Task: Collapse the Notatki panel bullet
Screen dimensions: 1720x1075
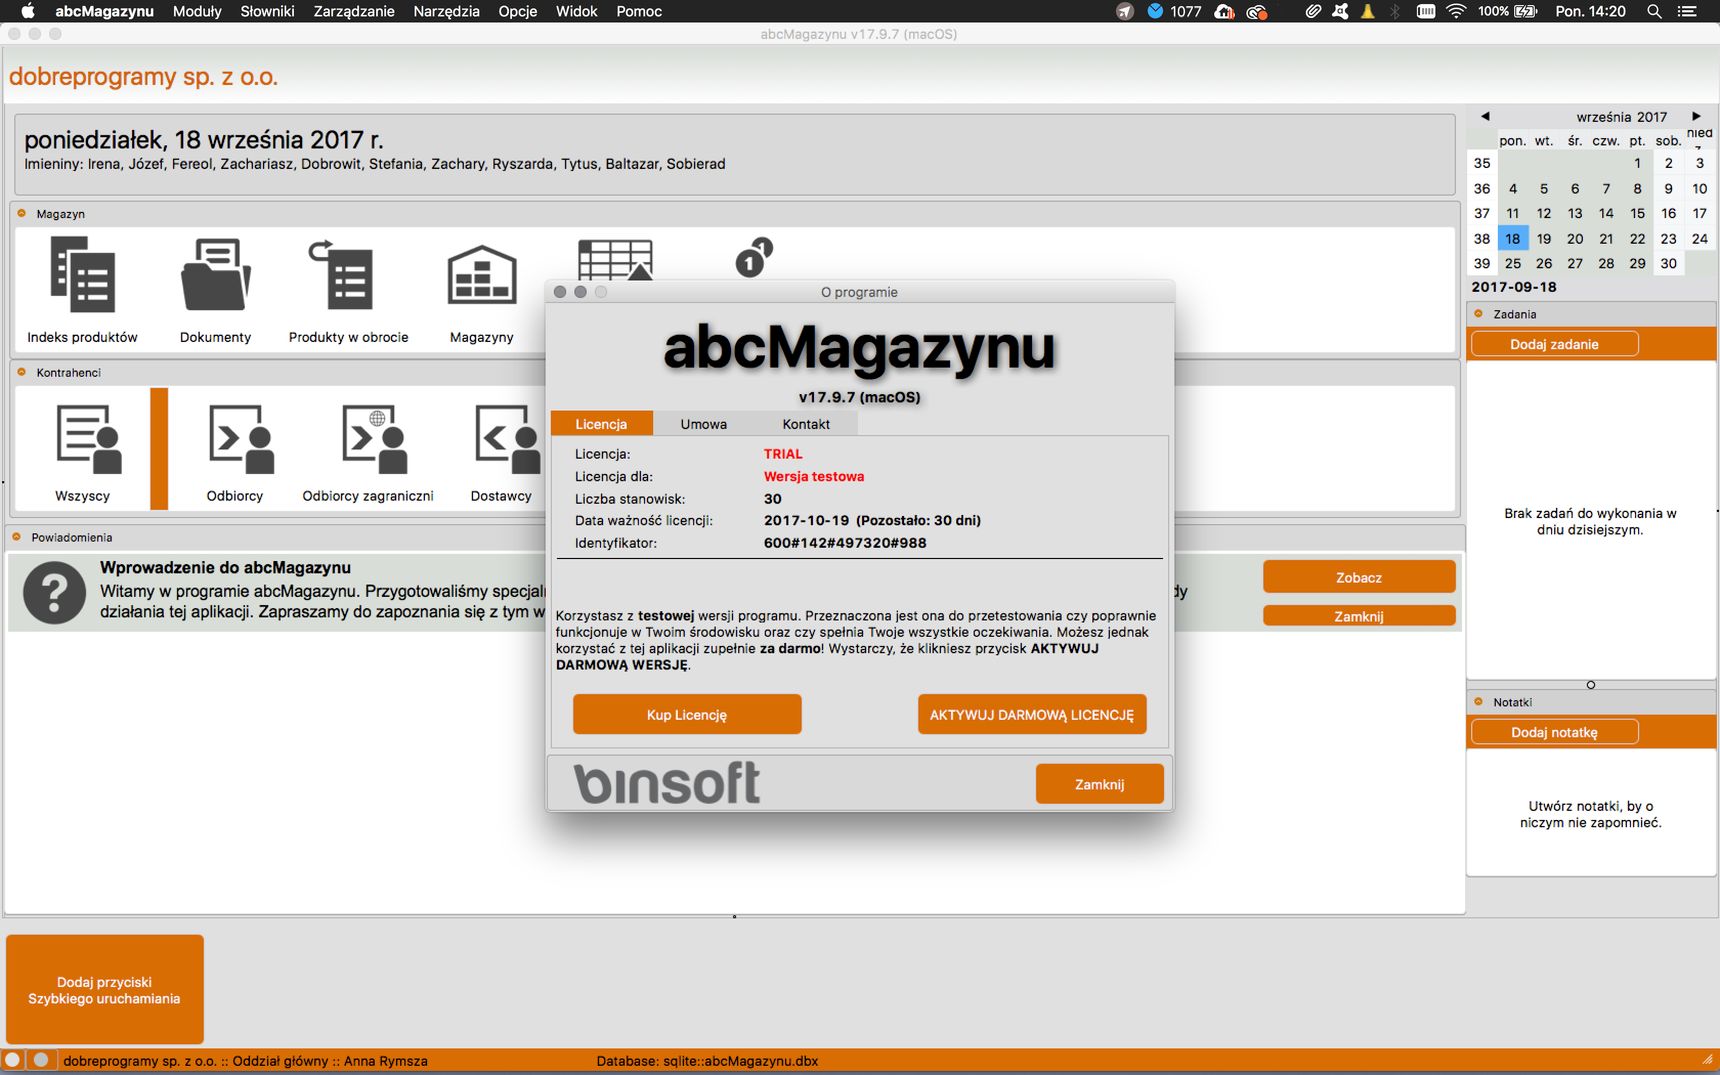Action: click(x=1479, y=702)
